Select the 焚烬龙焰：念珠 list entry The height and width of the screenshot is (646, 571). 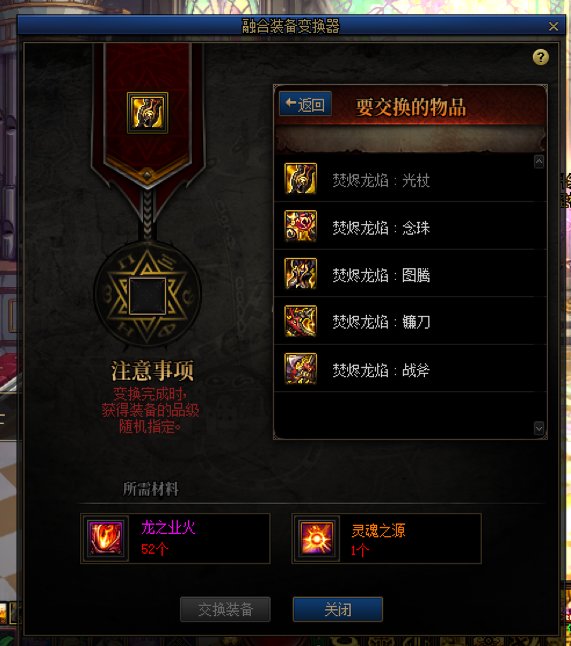tap(410, 226)
